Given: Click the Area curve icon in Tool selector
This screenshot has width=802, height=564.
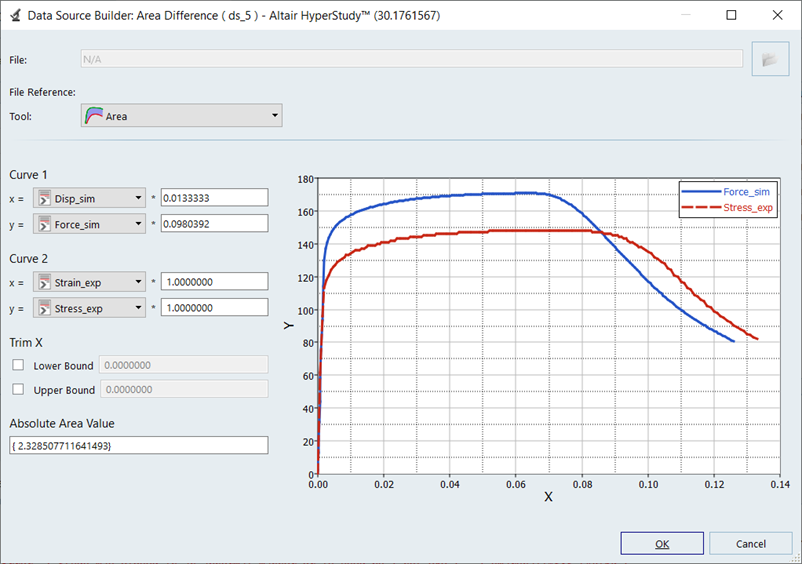Looking at the screenshot, I should 94,116.
